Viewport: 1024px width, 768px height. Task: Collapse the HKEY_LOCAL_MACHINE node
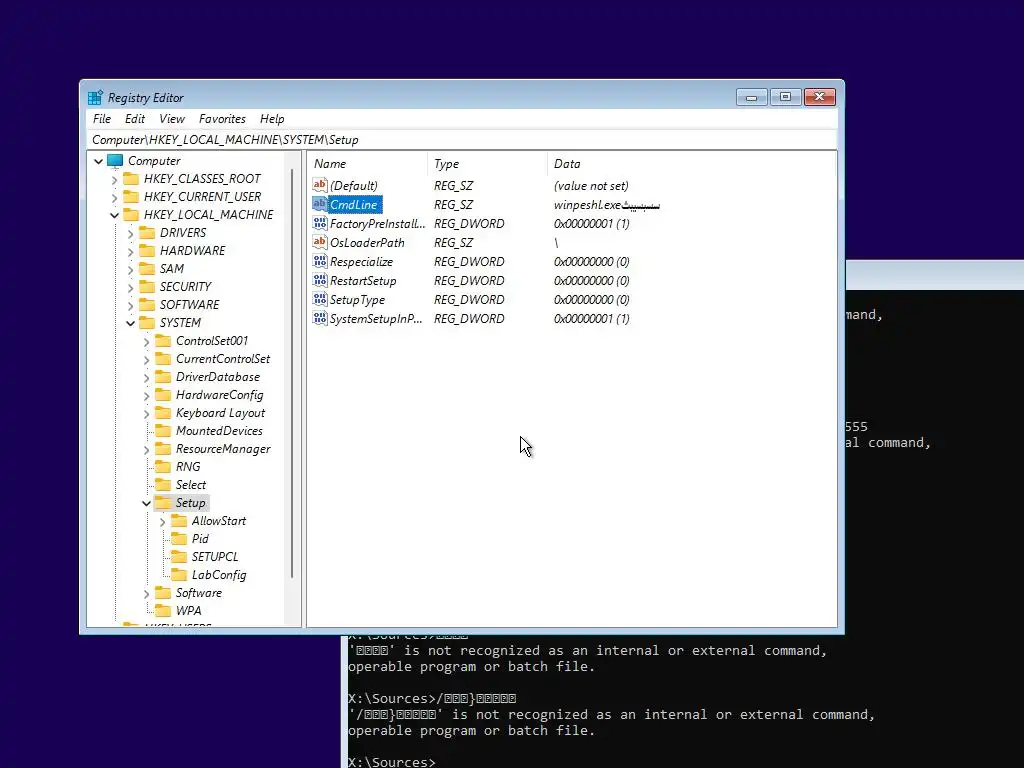[x=114, y=215]
